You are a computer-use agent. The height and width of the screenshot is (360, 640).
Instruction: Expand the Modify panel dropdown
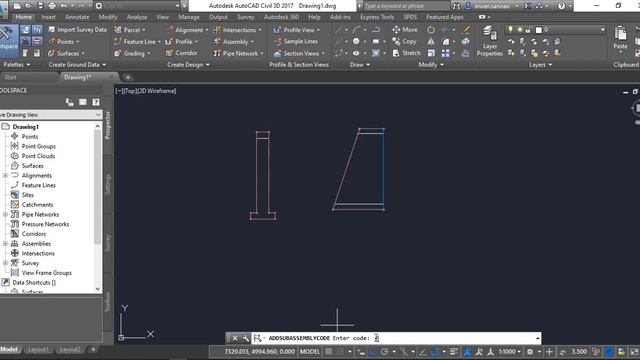pos(431,64)
